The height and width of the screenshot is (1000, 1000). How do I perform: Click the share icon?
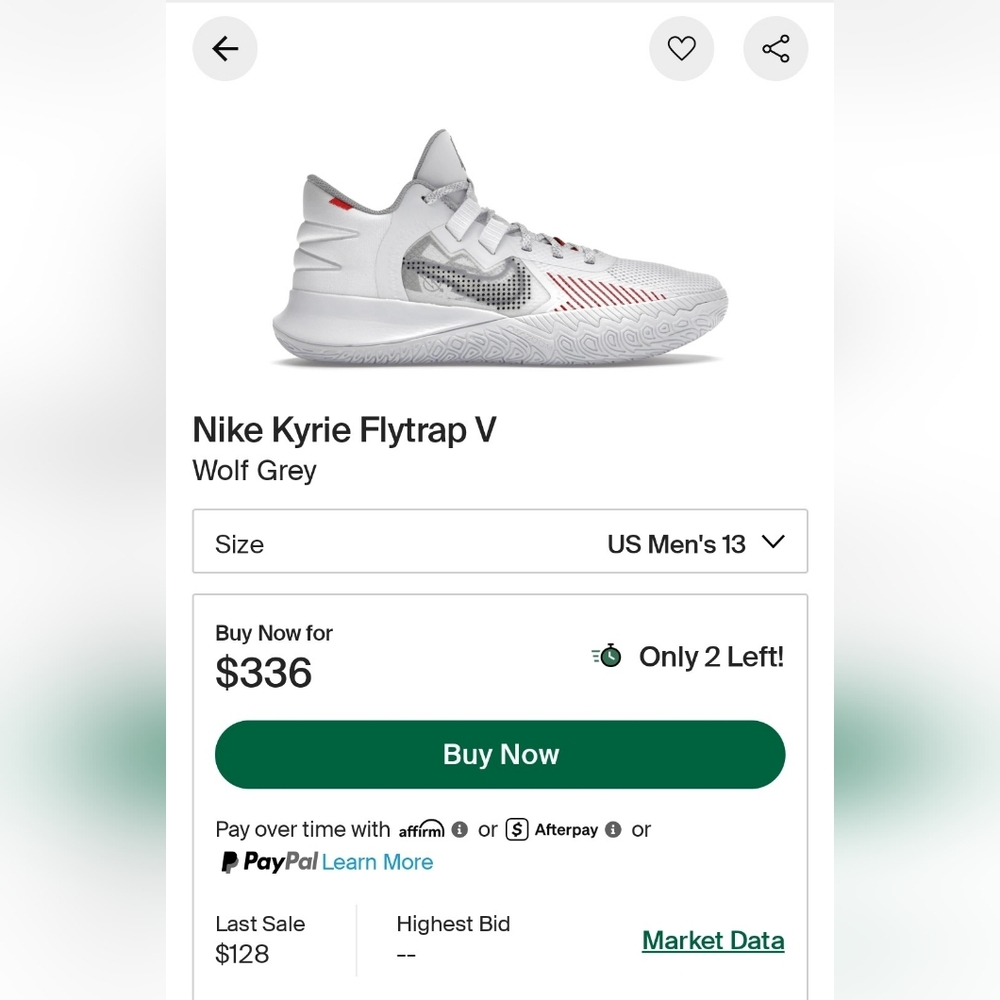click(776, 48)
